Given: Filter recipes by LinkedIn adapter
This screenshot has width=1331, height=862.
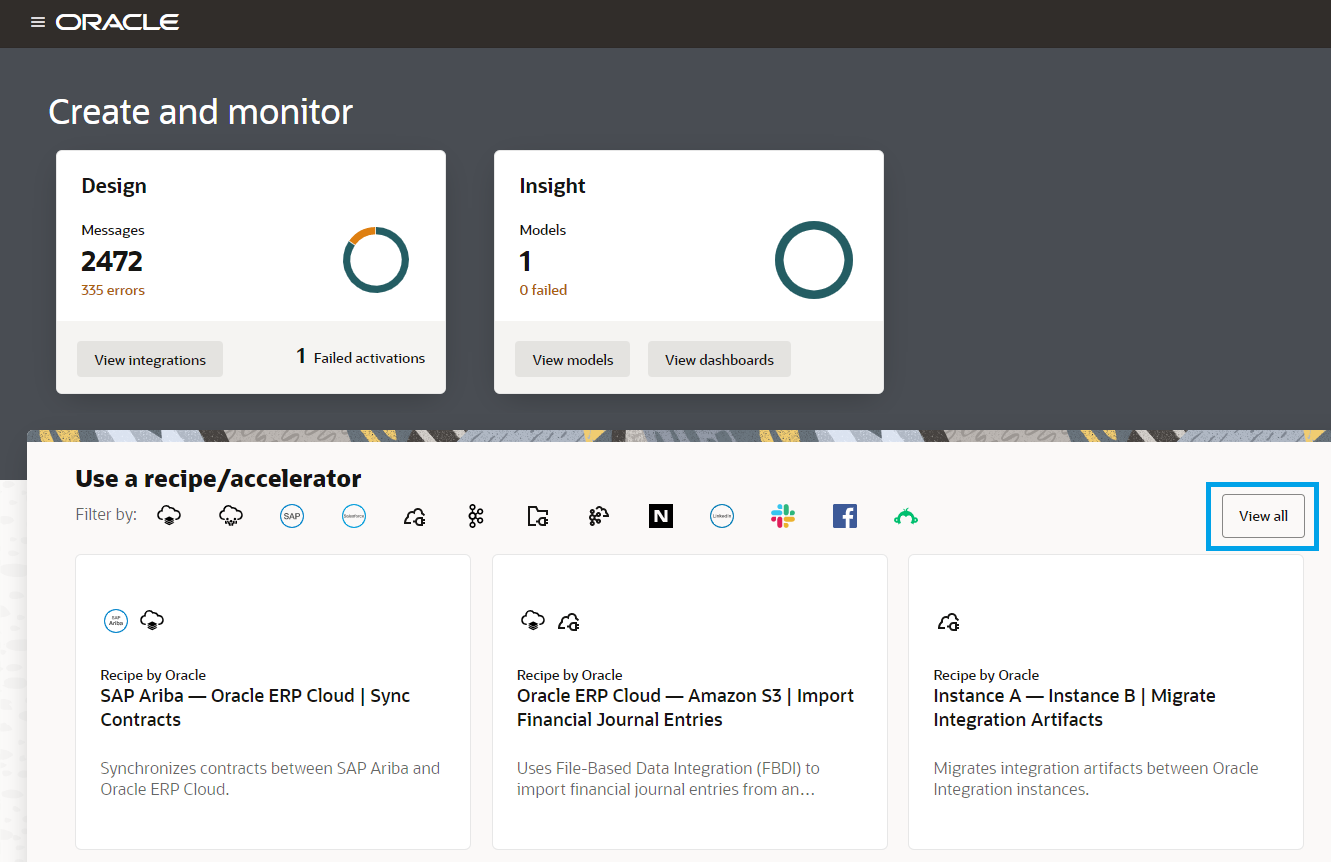Looking at the screenshot, I should tap(722, 515).
